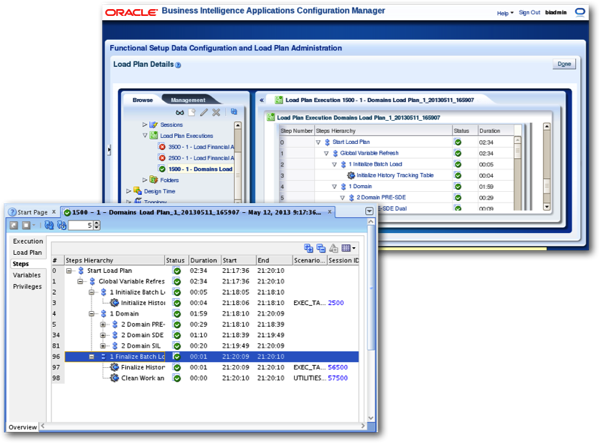This screenshot has height=443, width=600.
Task: Click the Folders icon in Browse tree
Action: [x=153, y=180]
